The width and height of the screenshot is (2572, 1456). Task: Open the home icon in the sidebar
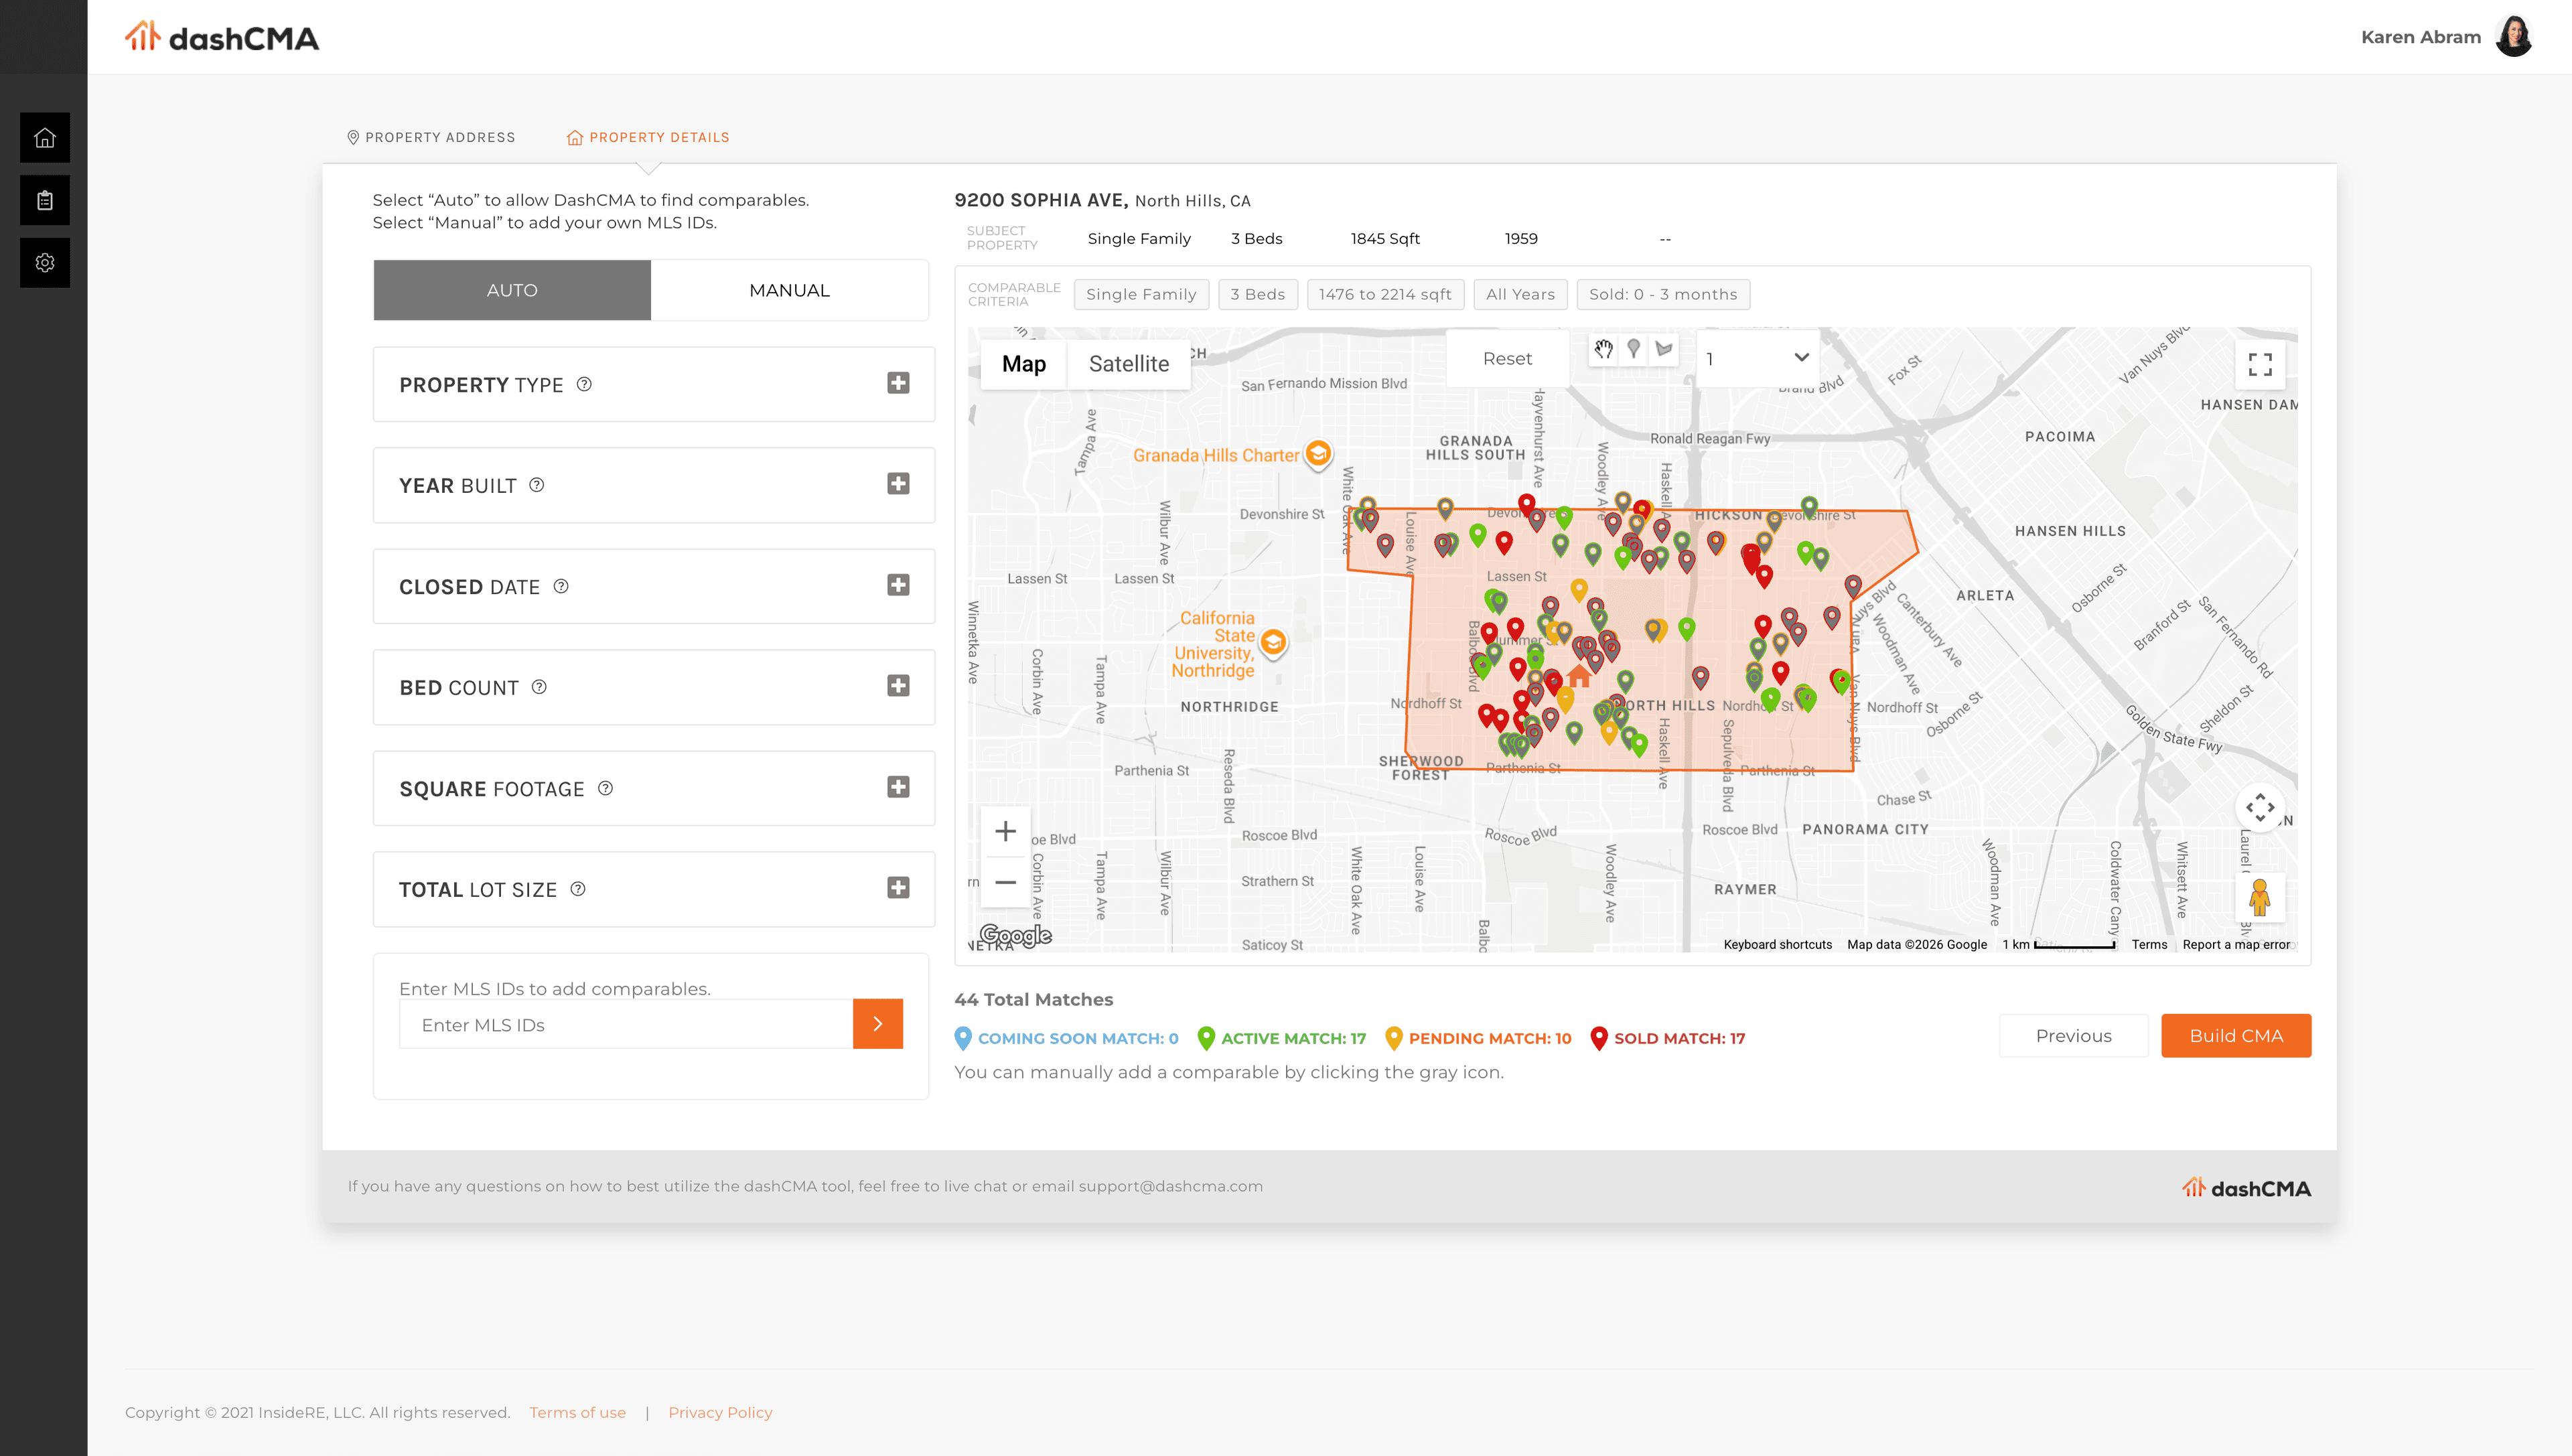tap(45, 137)
